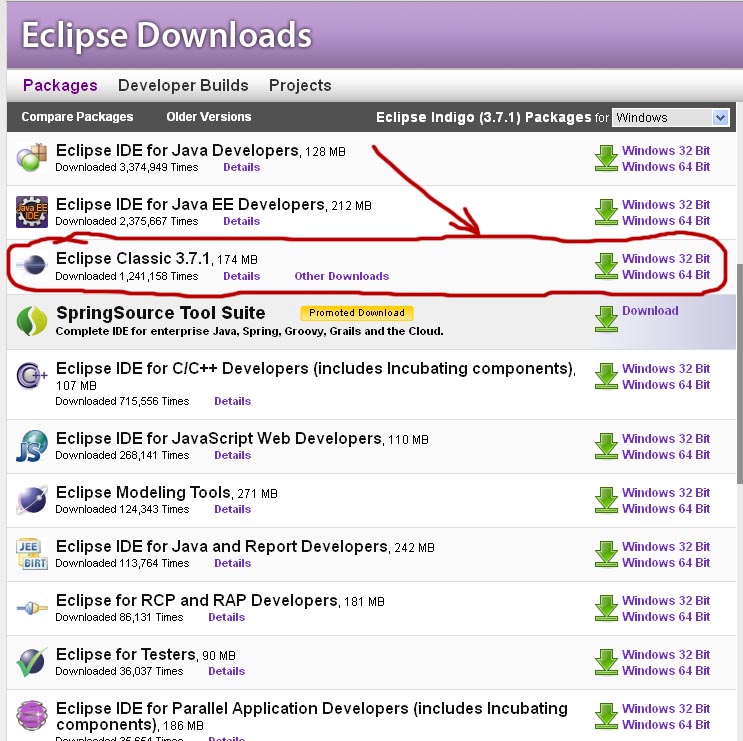Click the Java EE IDE gear icon
The image size is (743, 741).
click(x=32, y=212)
